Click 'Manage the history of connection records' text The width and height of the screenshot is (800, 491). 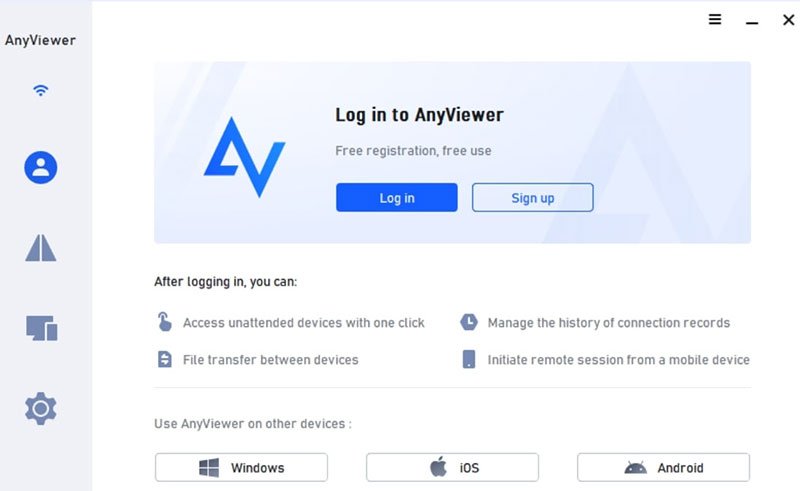(609, 323)
